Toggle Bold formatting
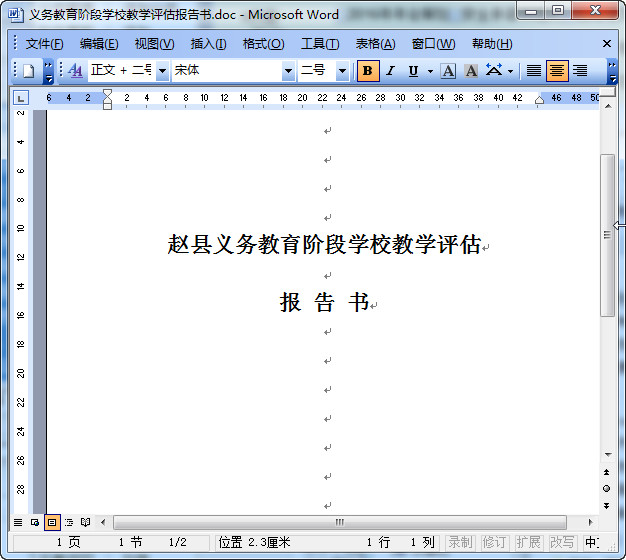 [368, 71]
